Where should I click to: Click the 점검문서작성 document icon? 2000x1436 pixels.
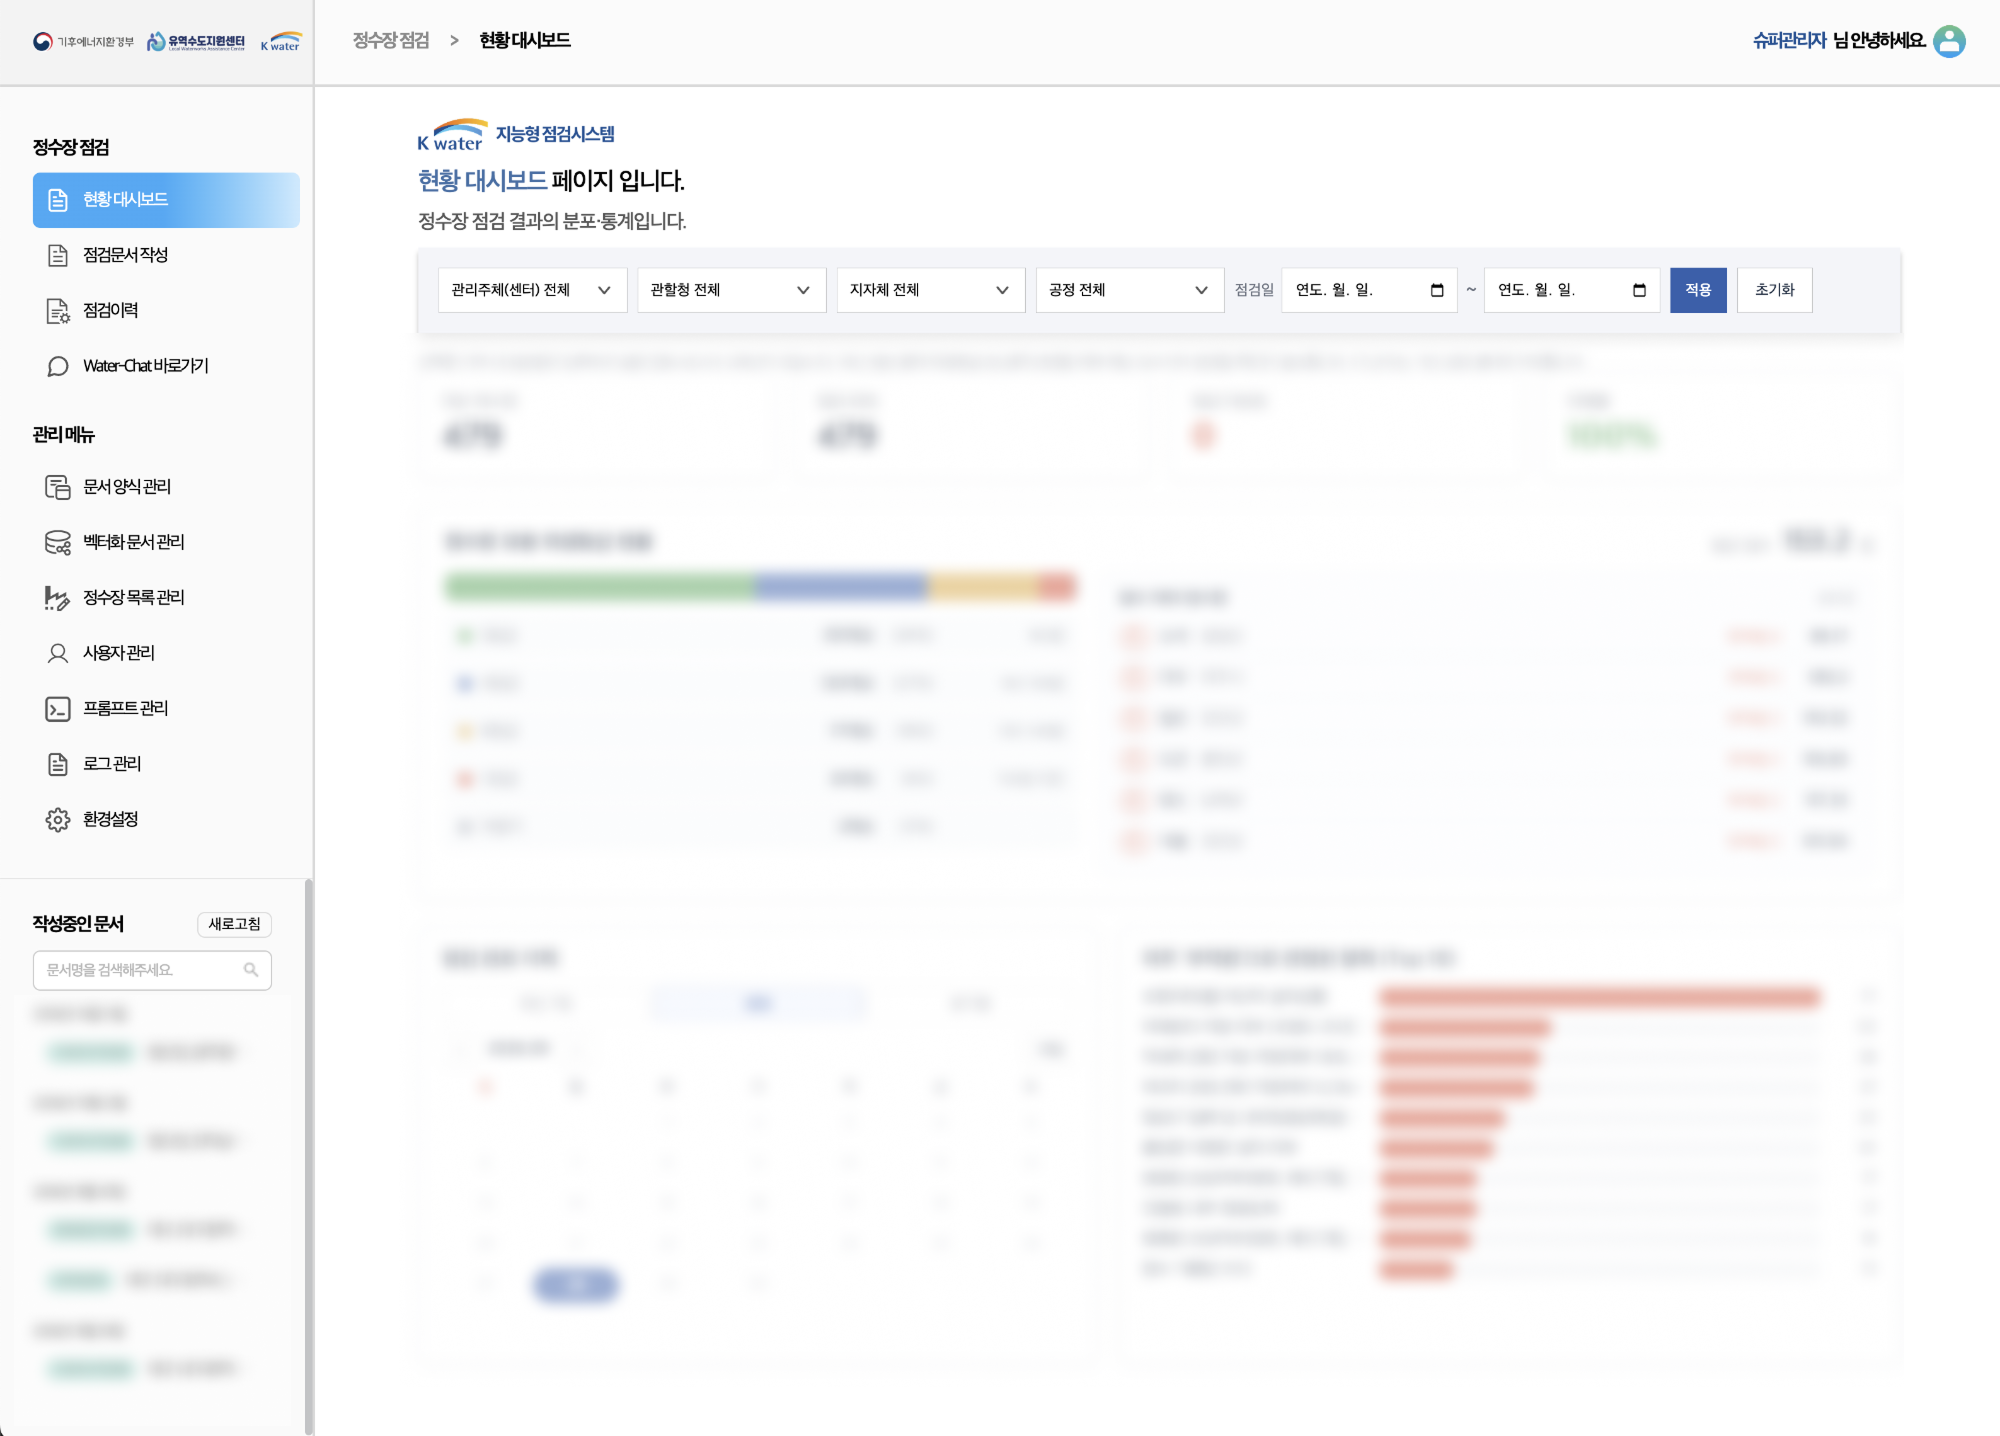(58, 255)
